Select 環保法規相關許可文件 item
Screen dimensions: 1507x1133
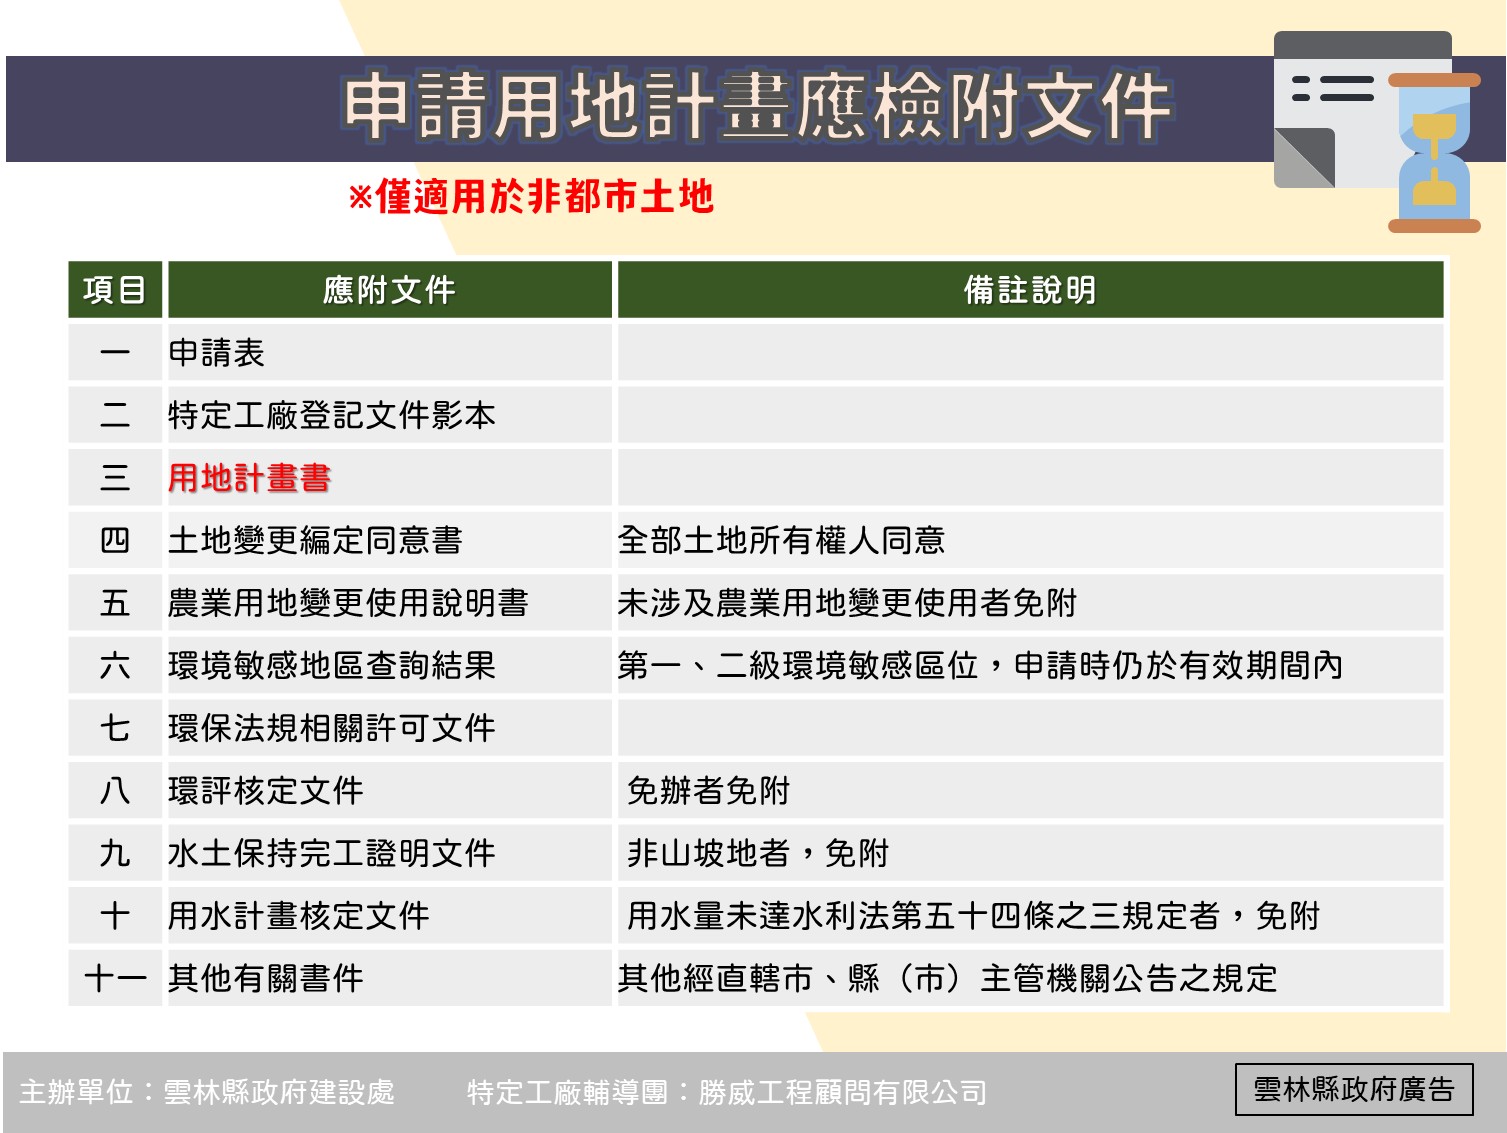(x=332, y=728)
